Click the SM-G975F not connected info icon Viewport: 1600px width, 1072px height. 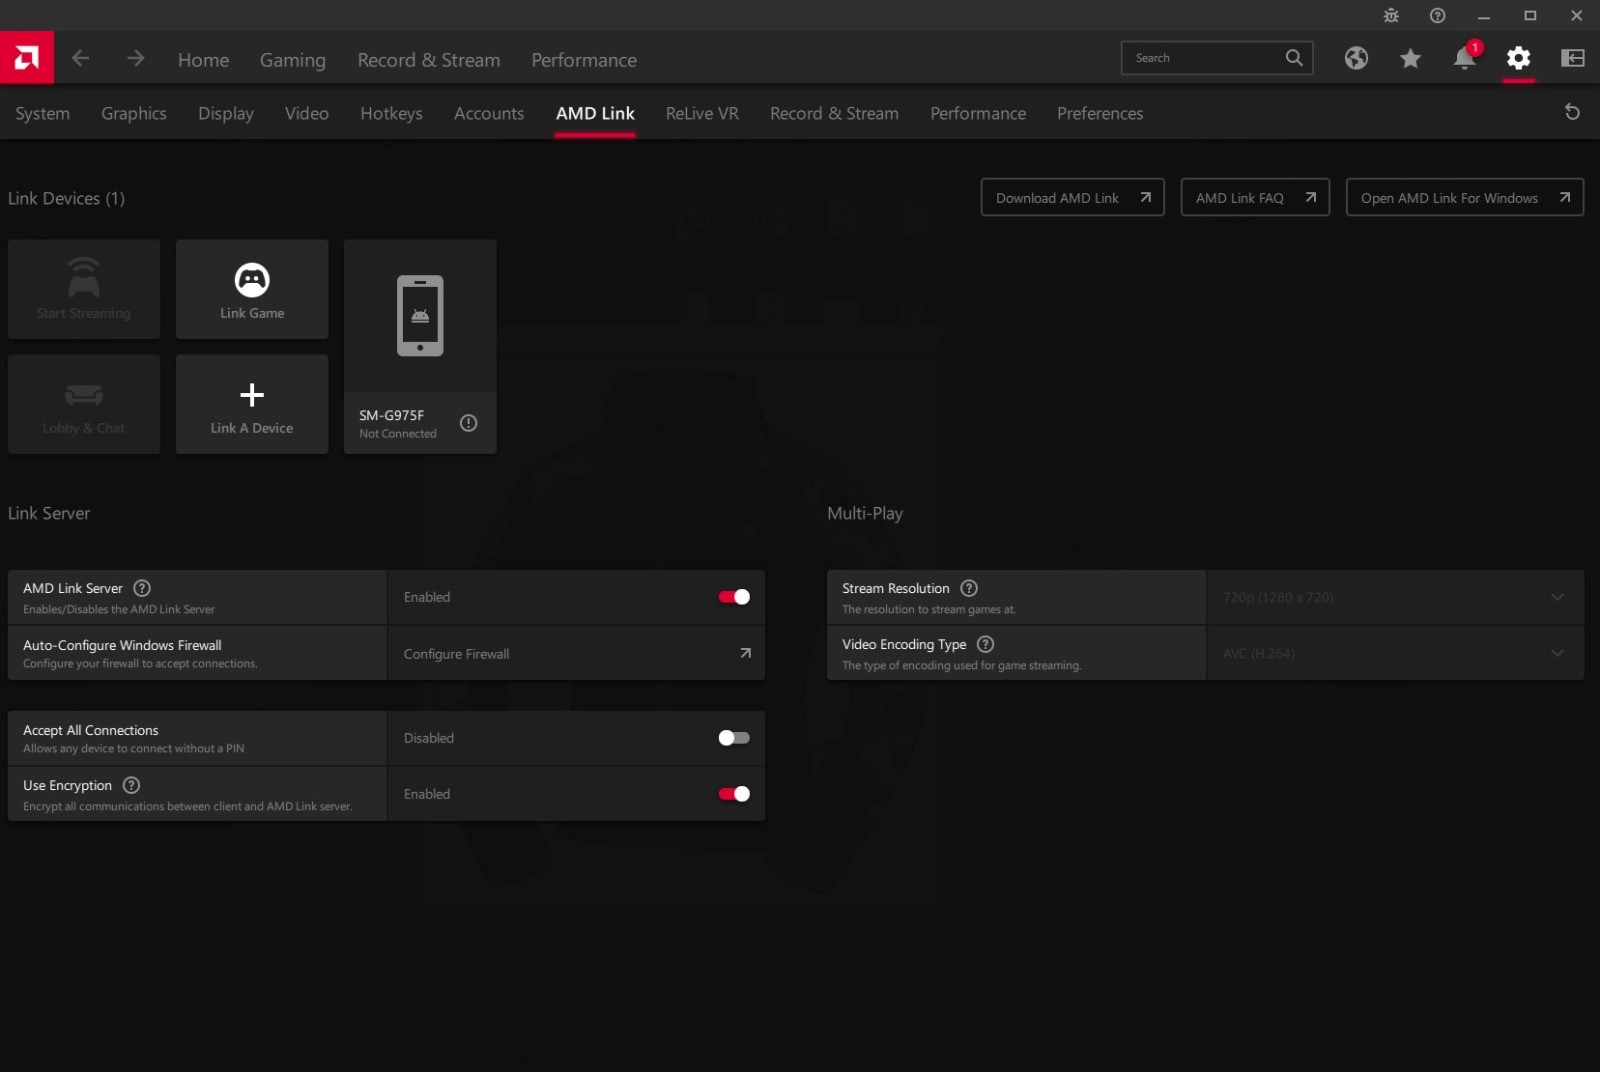(468, 423)
